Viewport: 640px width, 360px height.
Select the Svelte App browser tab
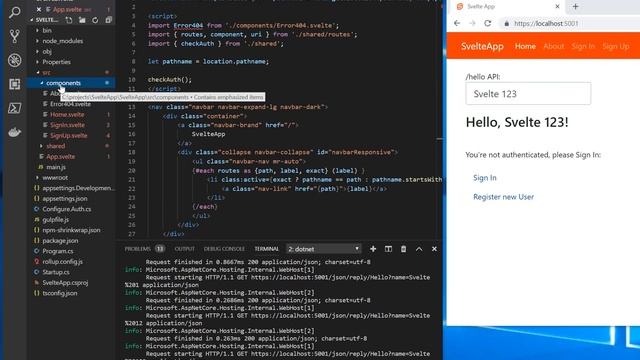point(507,7)
